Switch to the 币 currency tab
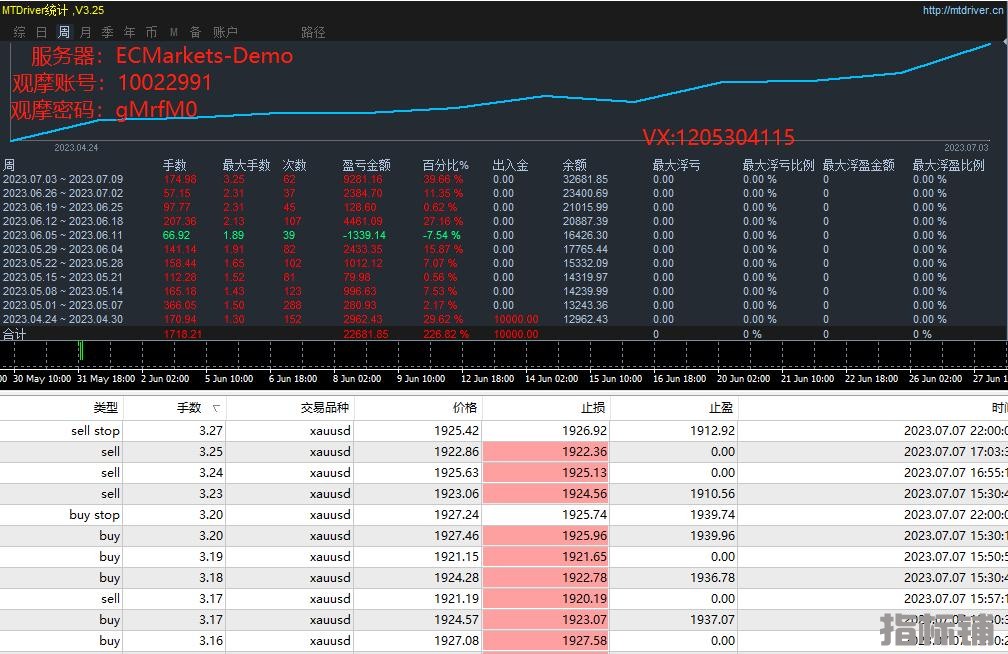 (151, 32)
